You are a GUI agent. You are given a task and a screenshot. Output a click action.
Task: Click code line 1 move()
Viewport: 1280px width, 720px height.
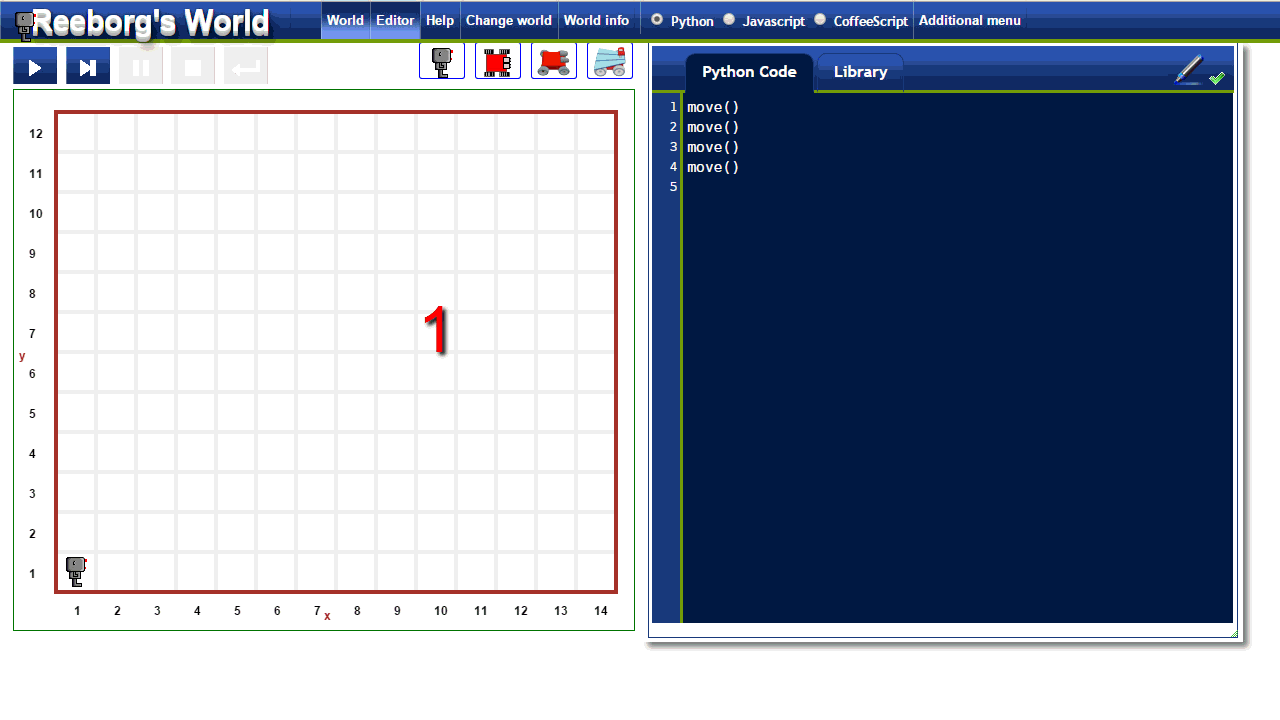pyautogui.click(x=713, y=107)
